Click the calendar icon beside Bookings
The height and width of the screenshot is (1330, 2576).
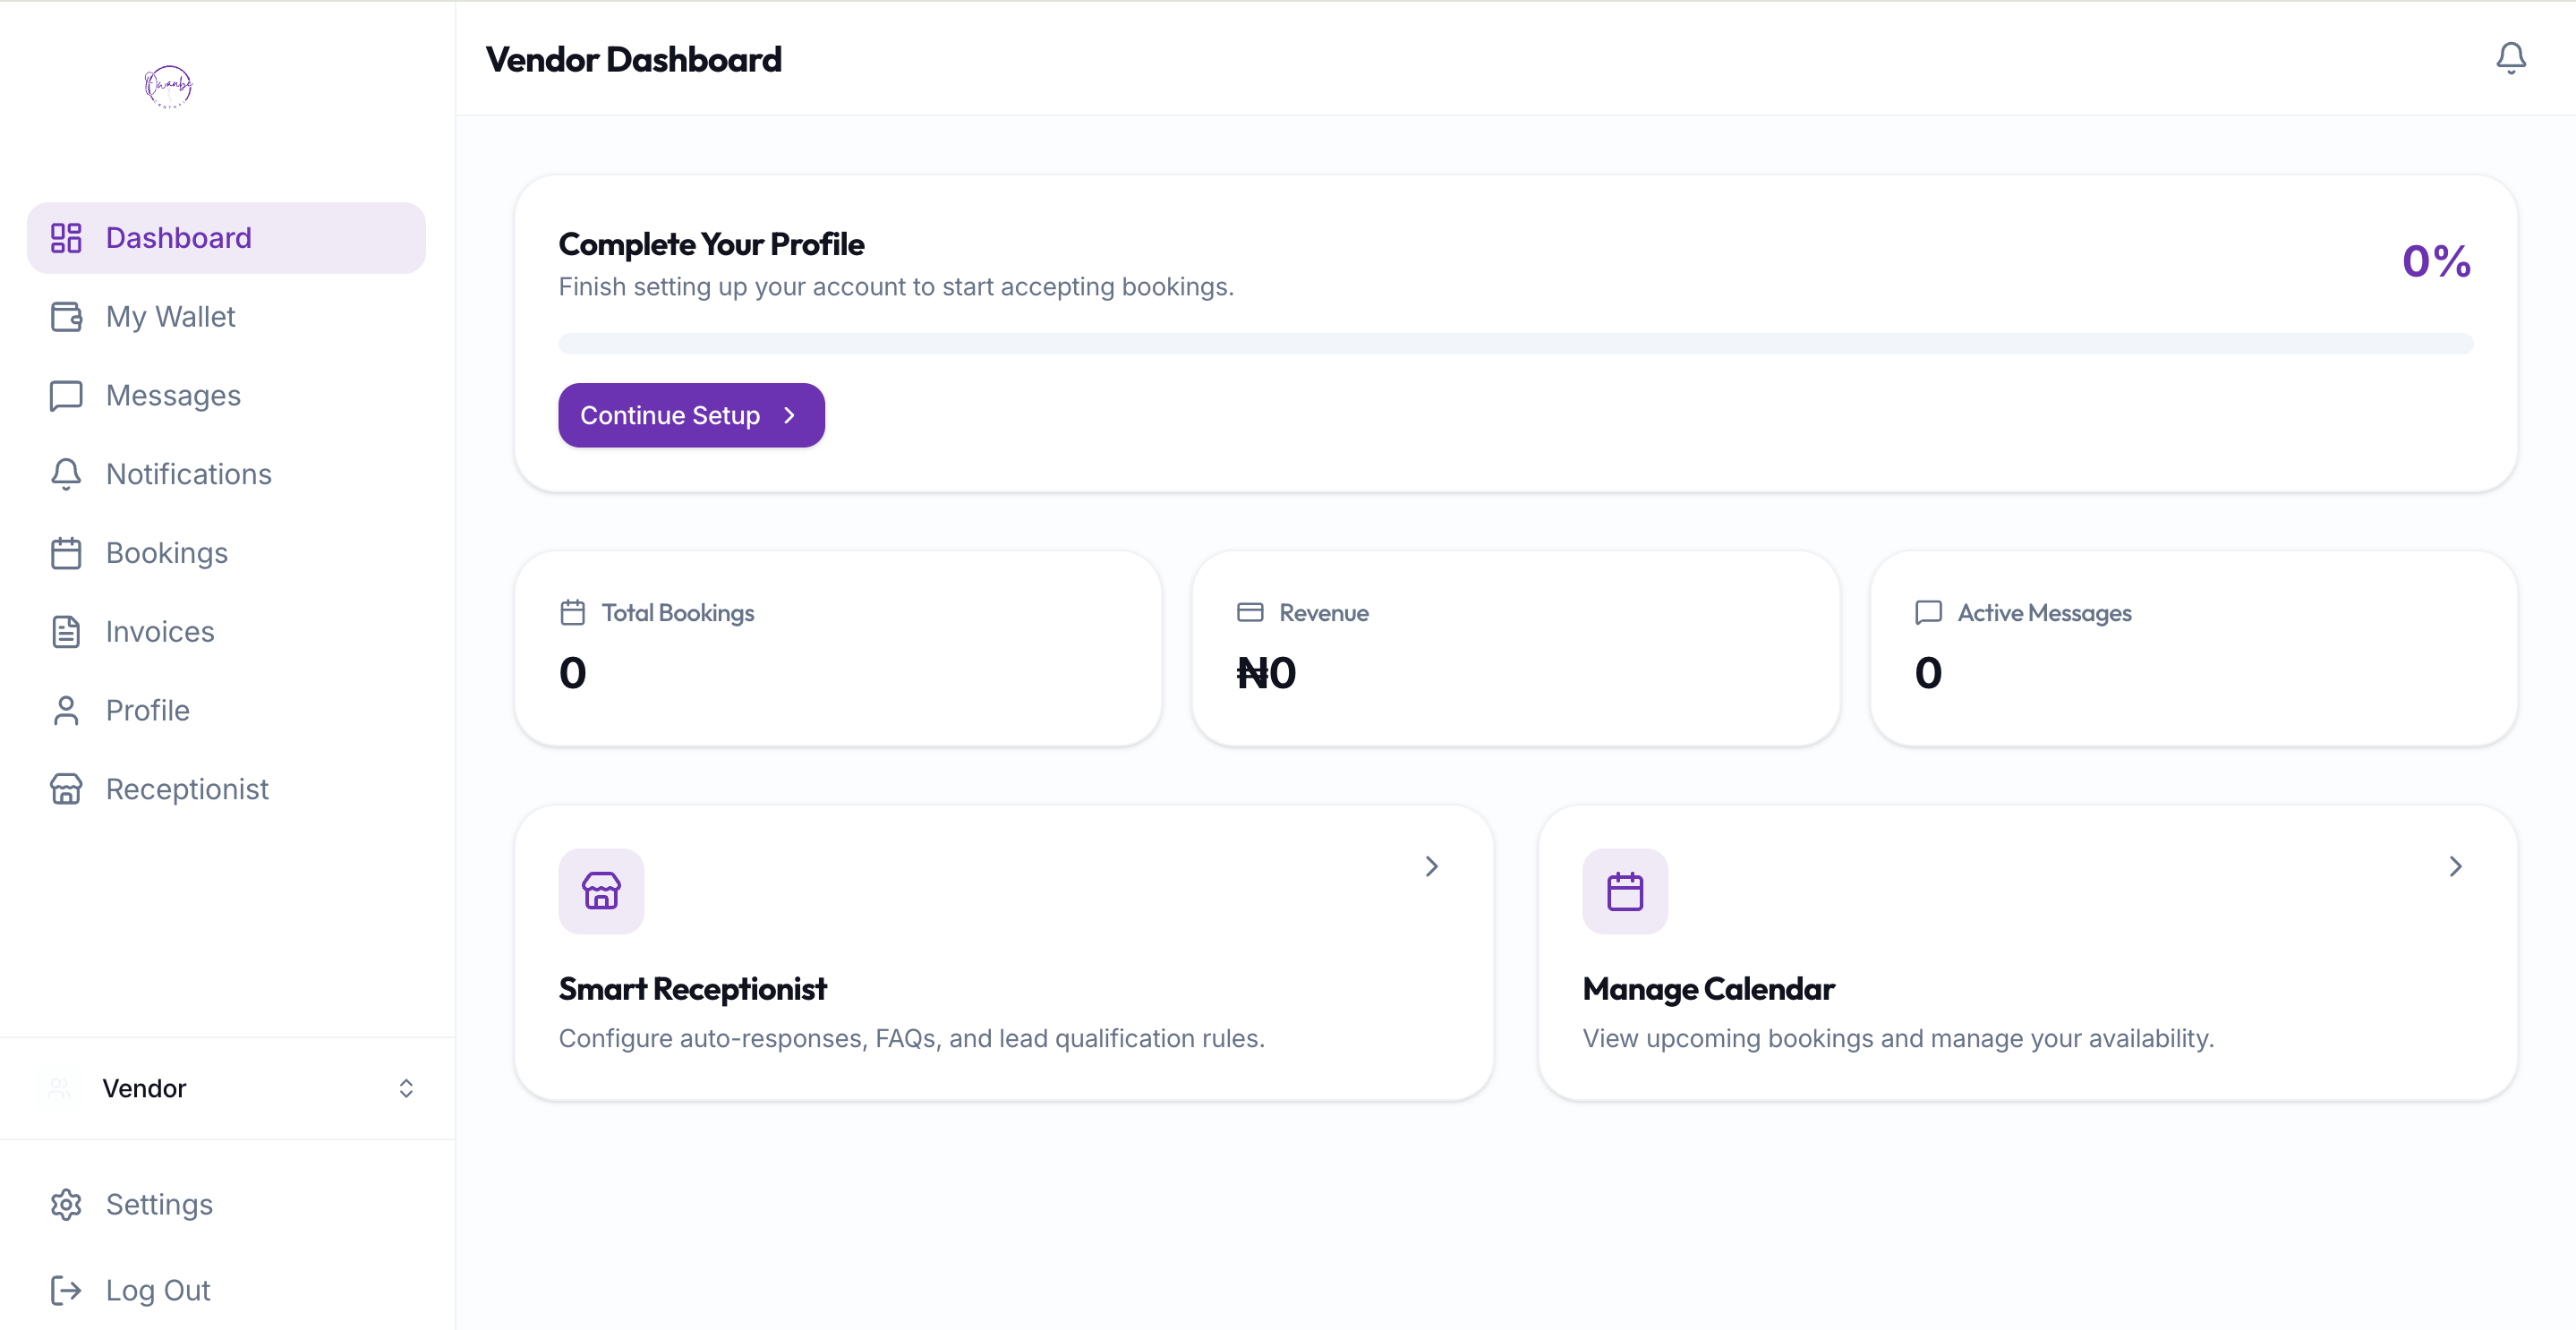[x=66, y=553]
